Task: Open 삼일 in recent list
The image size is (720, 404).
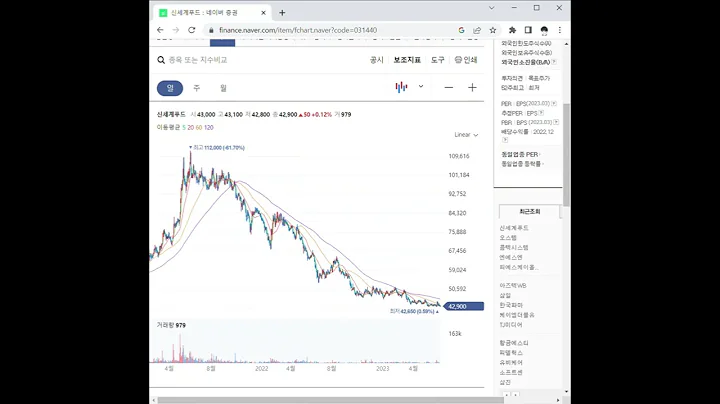Action: tap(505, 296)
